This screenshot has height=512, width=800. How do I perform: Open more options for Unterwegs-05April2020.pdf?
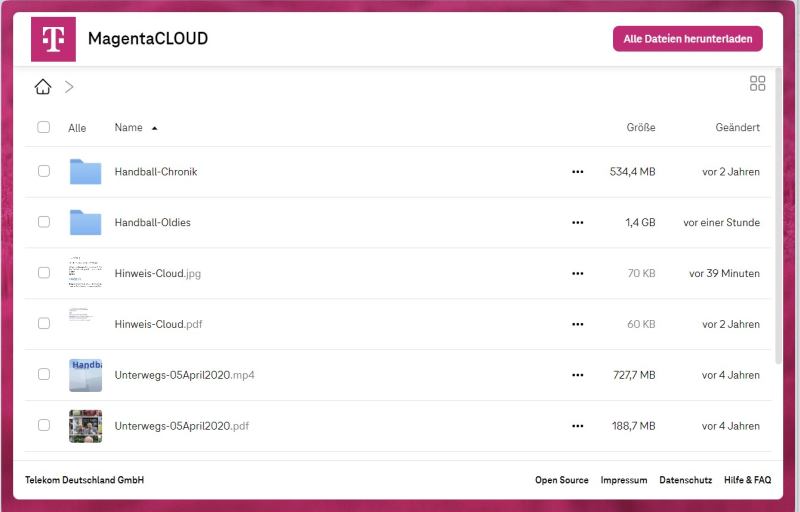point(578,426)
